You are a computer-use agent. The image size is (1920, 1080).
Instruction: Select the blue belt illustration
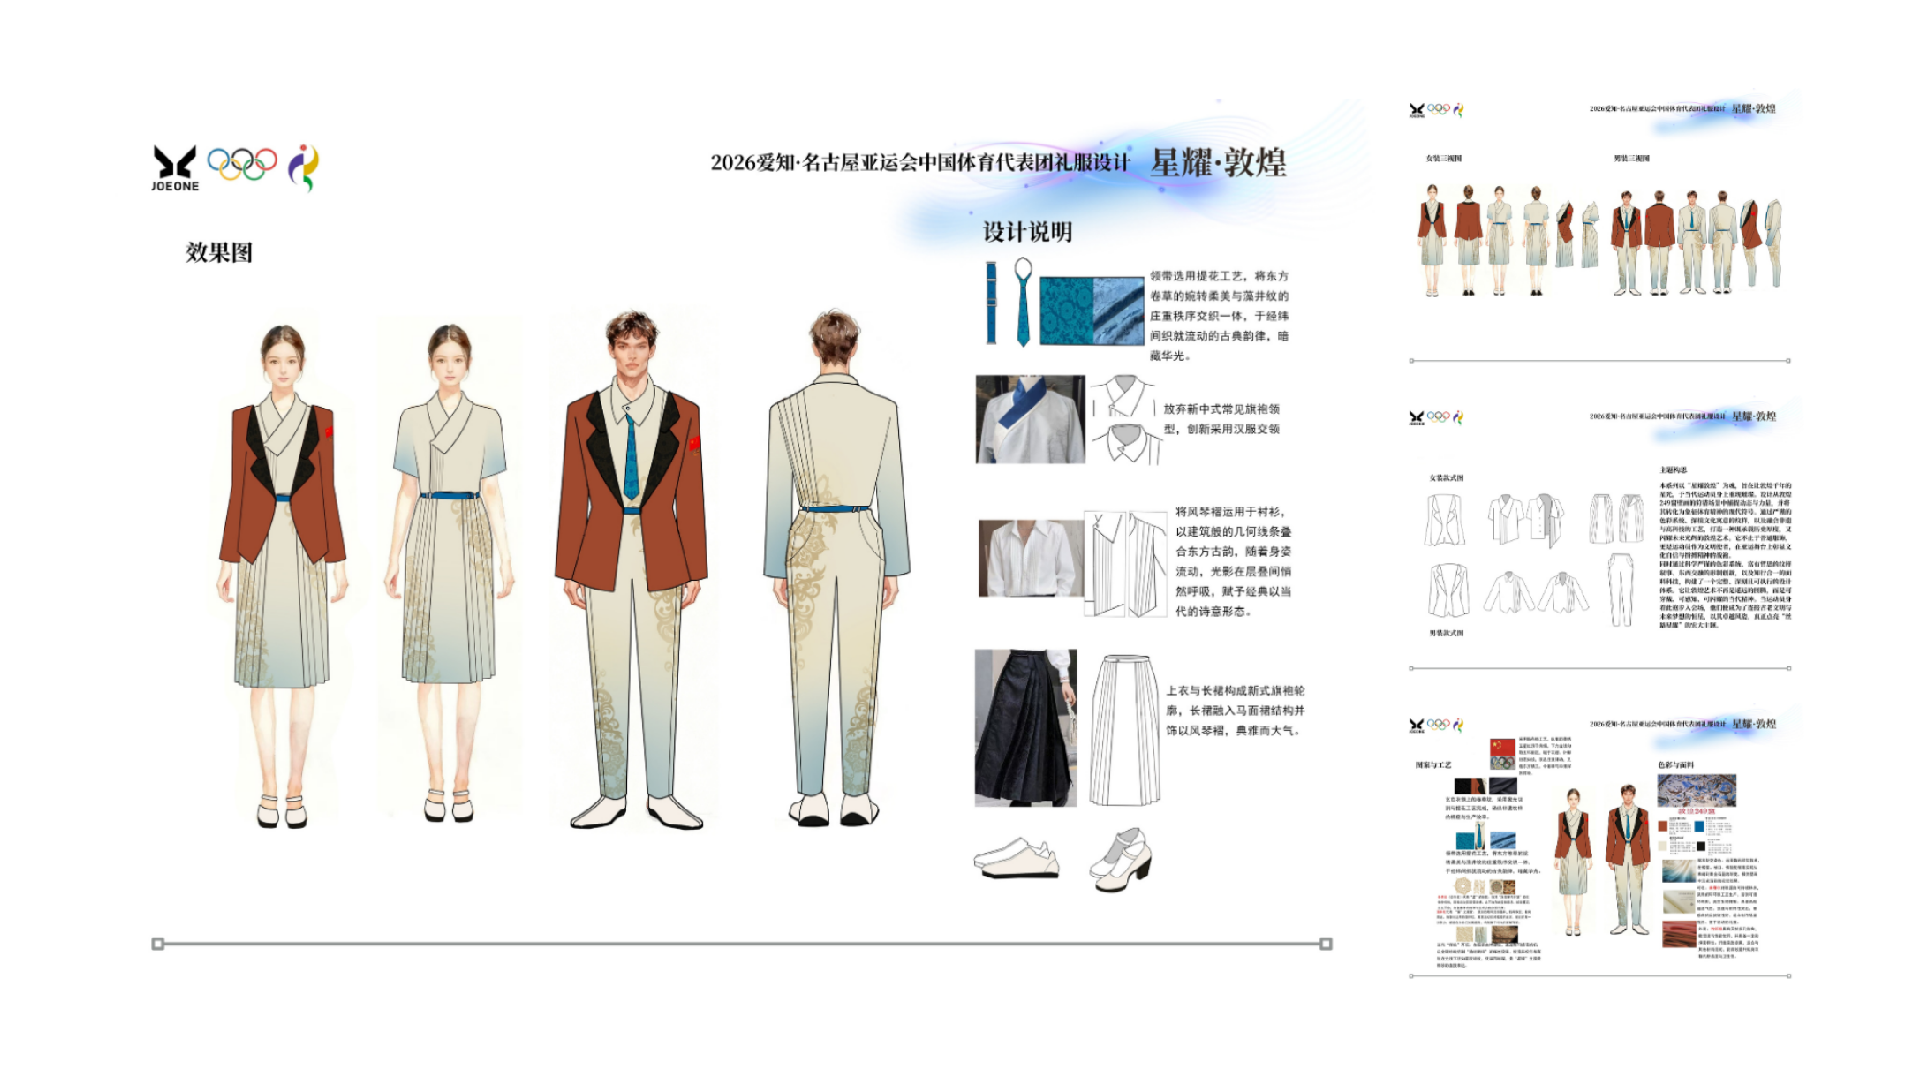pos(991,304)
